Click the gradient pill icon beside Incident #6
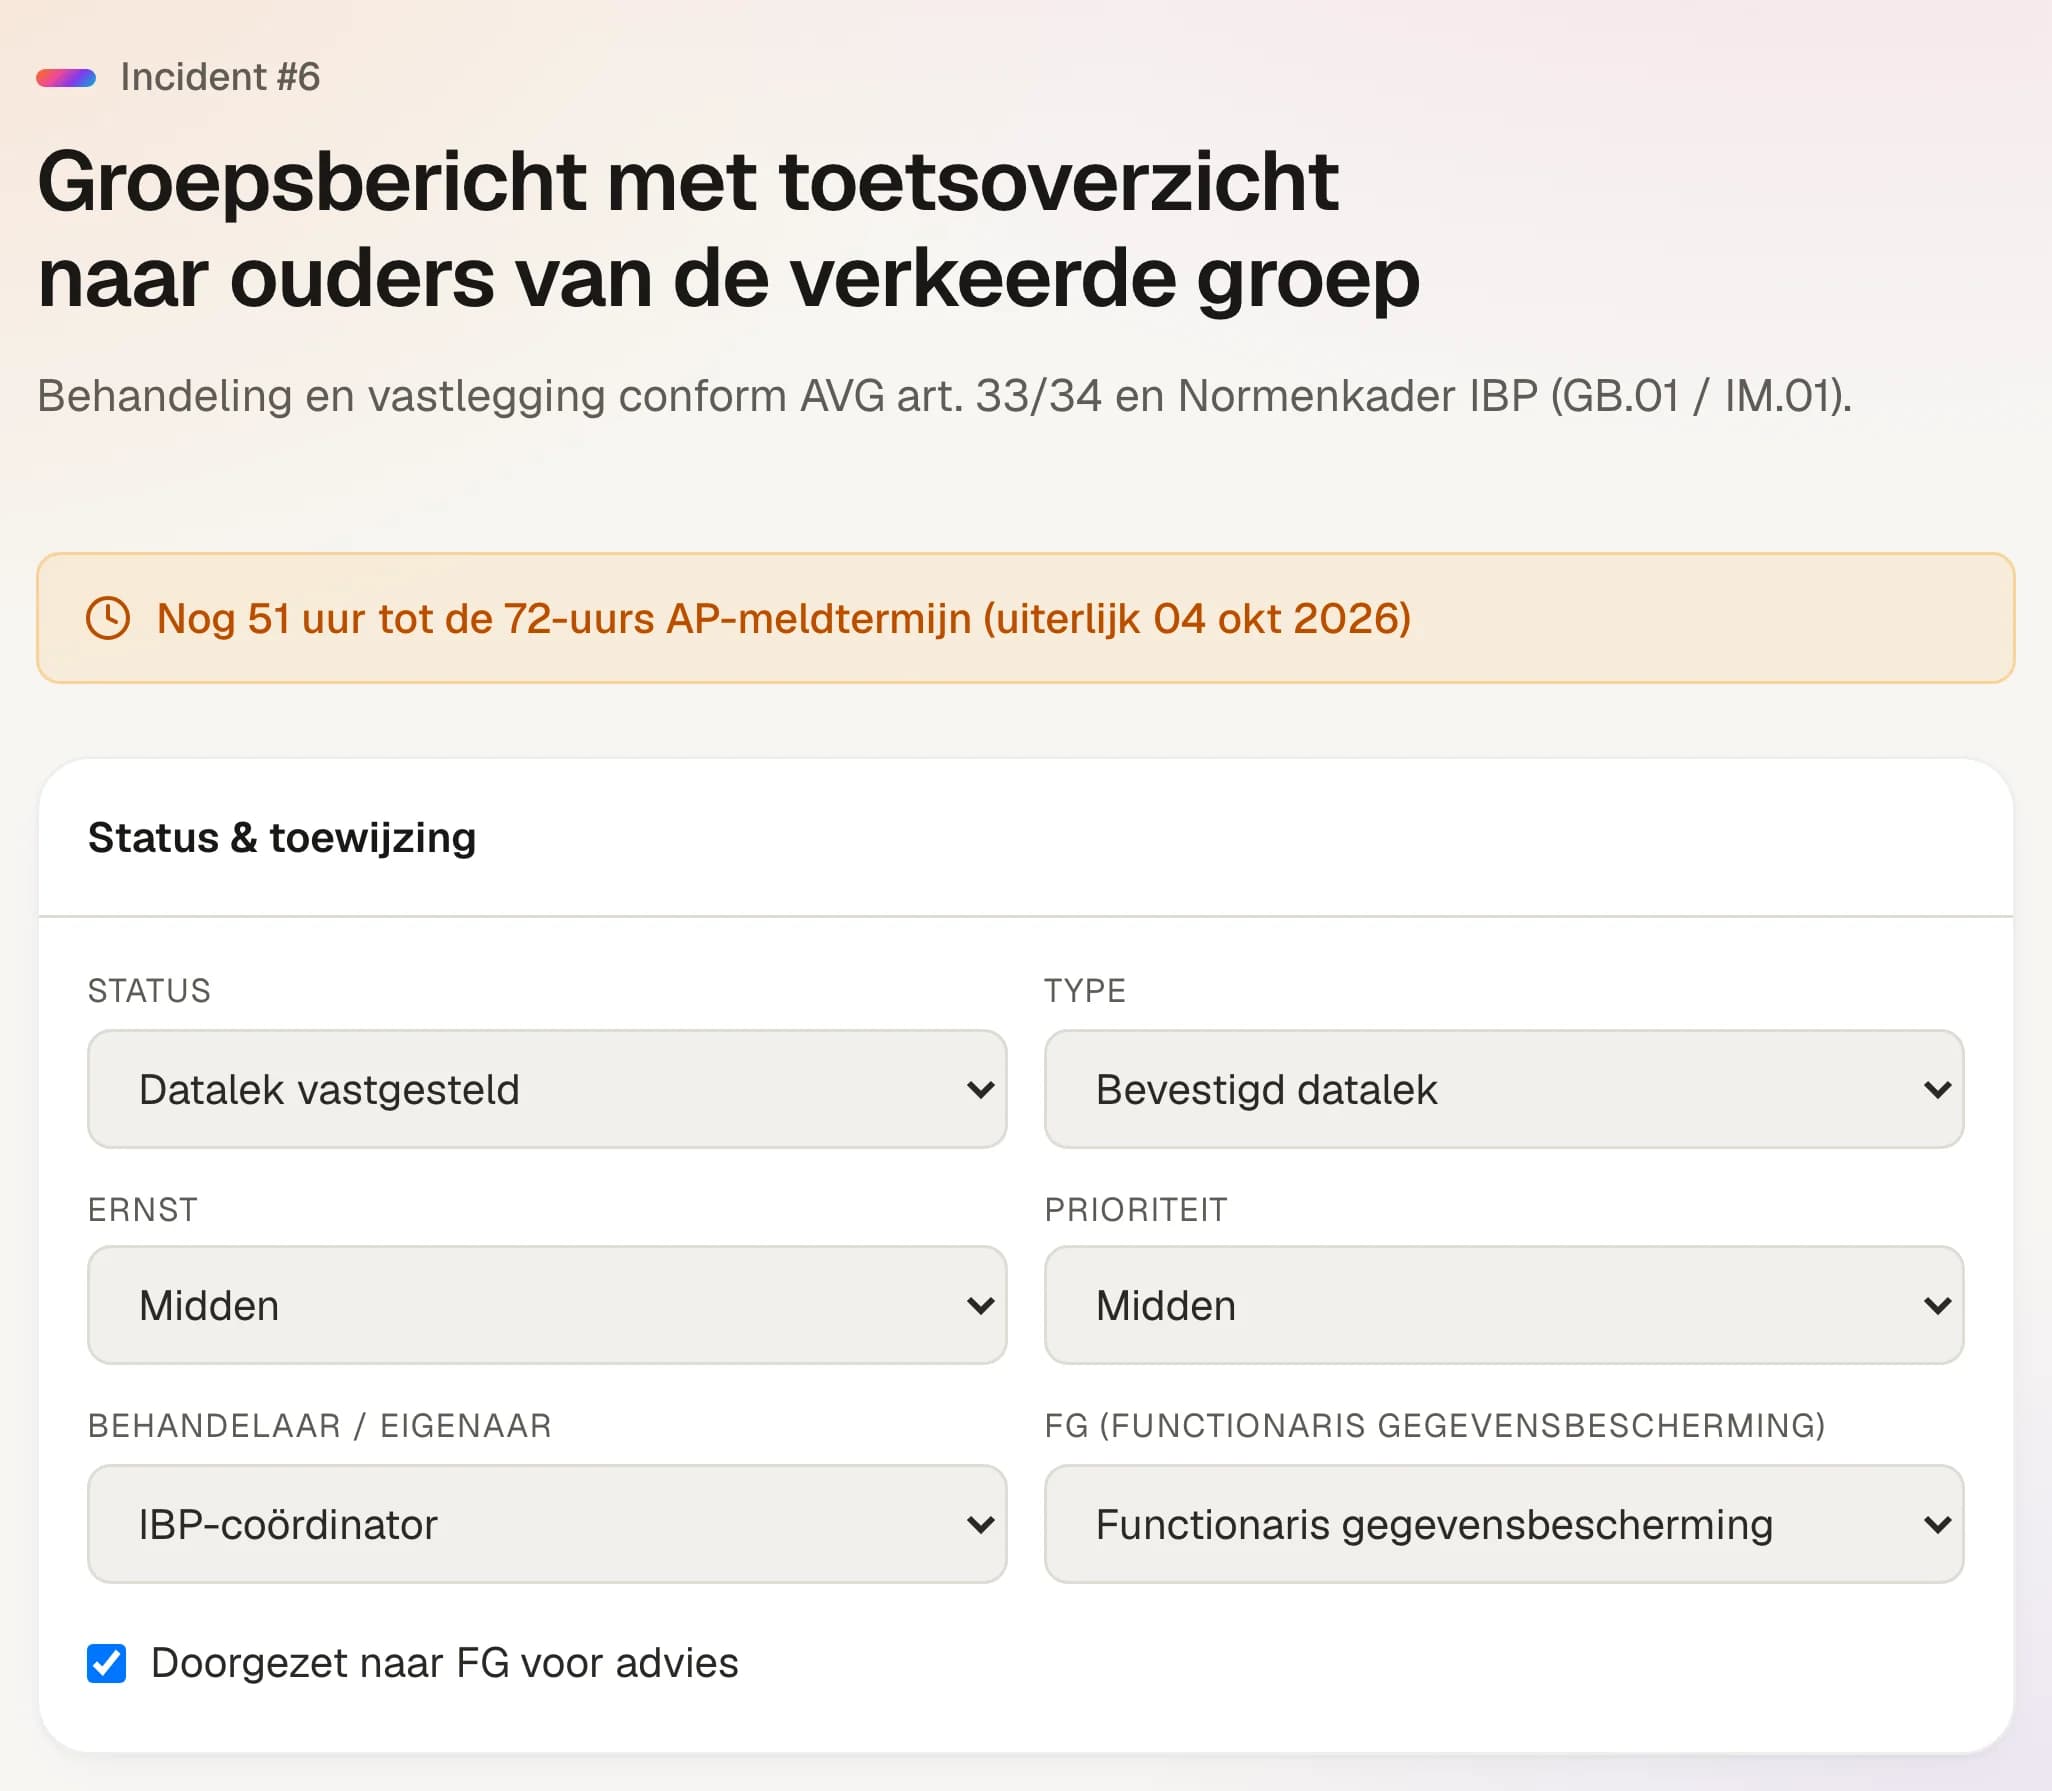Screen dimensions: 2052x1791 point(66,78)
